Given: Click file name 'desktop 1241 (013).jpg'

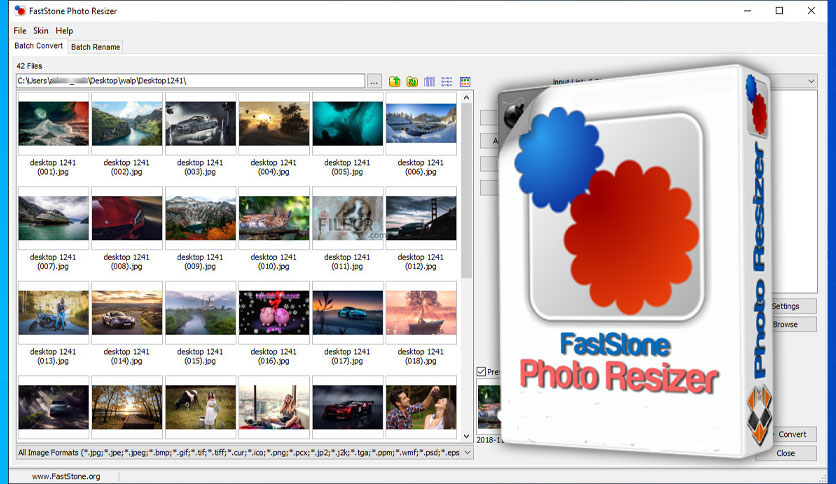Looking at the screenshot, I should (x=53, y=356).
